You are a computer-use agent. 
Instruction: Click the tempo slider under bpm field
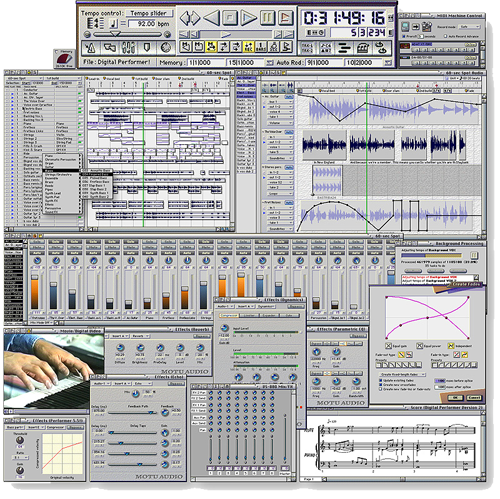coord(127,34)
